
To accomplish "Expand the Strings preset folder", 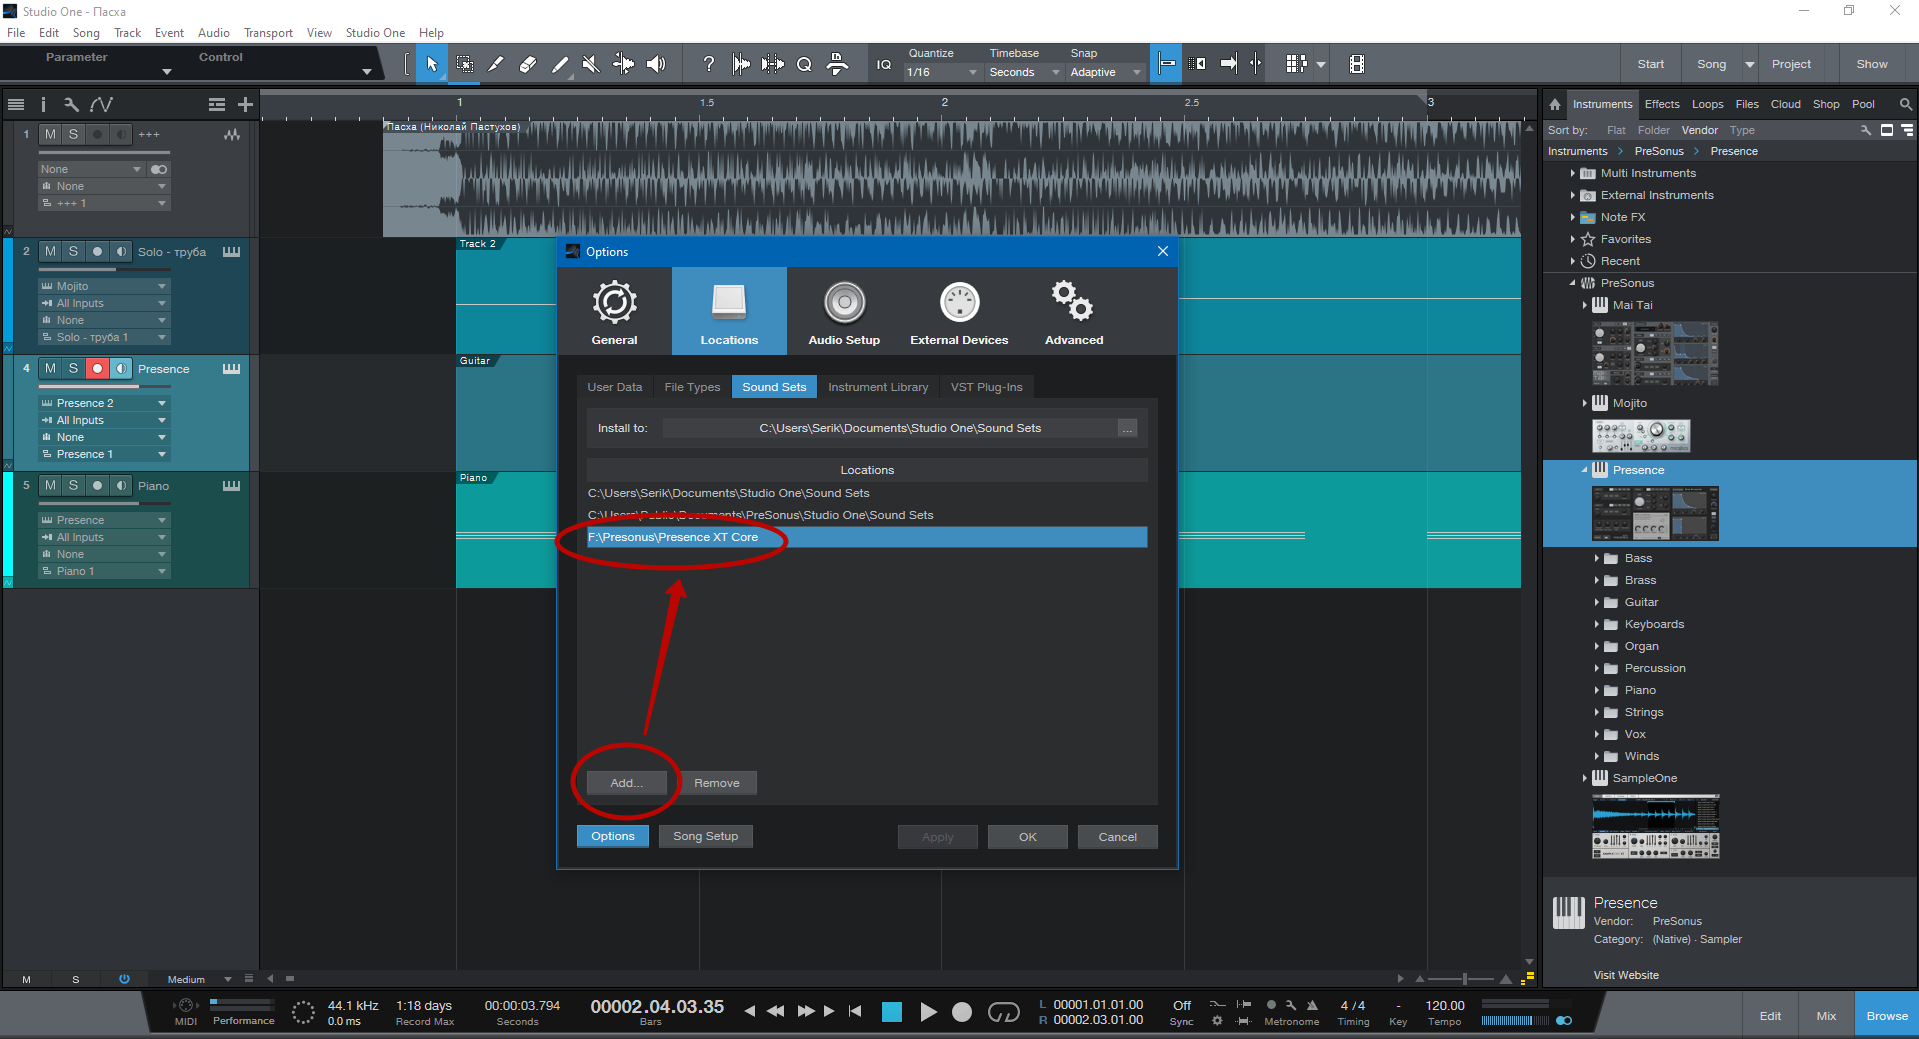I will [x=1597, y=712].
